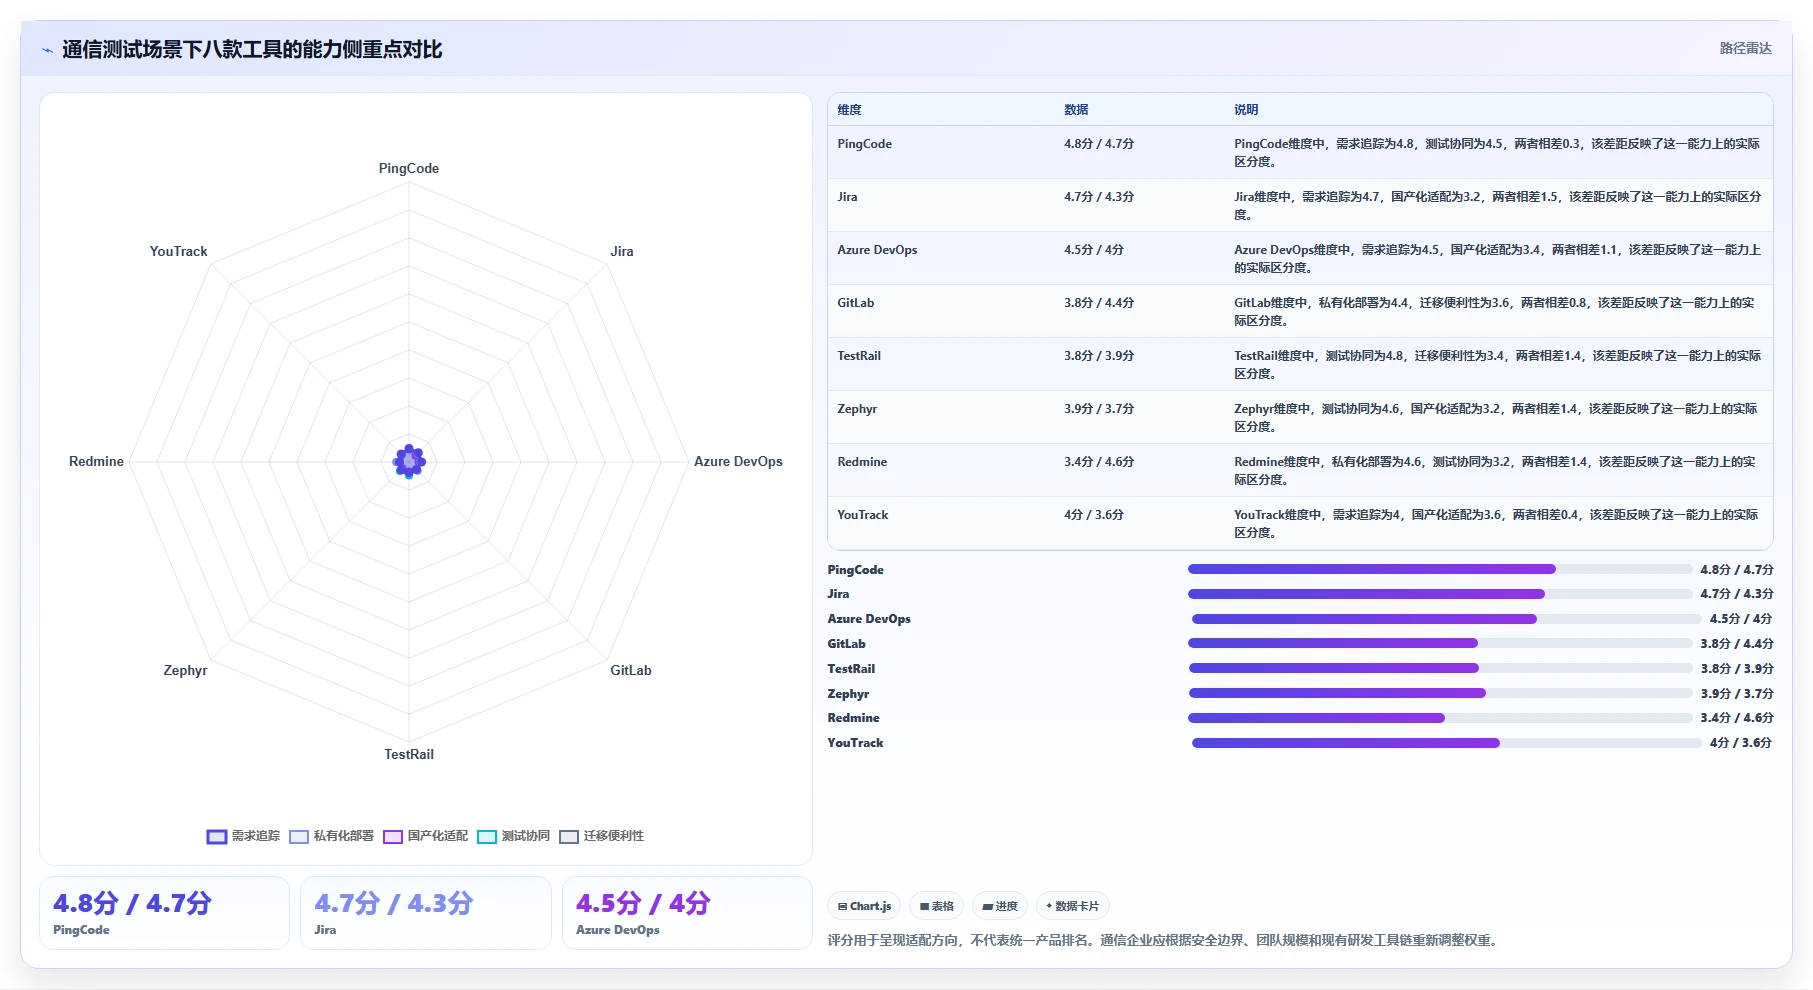Open the Azure DevOps 4.5分 / 4分 stat card
This screenshot has width=1813, height=990.
click(687, 913)
